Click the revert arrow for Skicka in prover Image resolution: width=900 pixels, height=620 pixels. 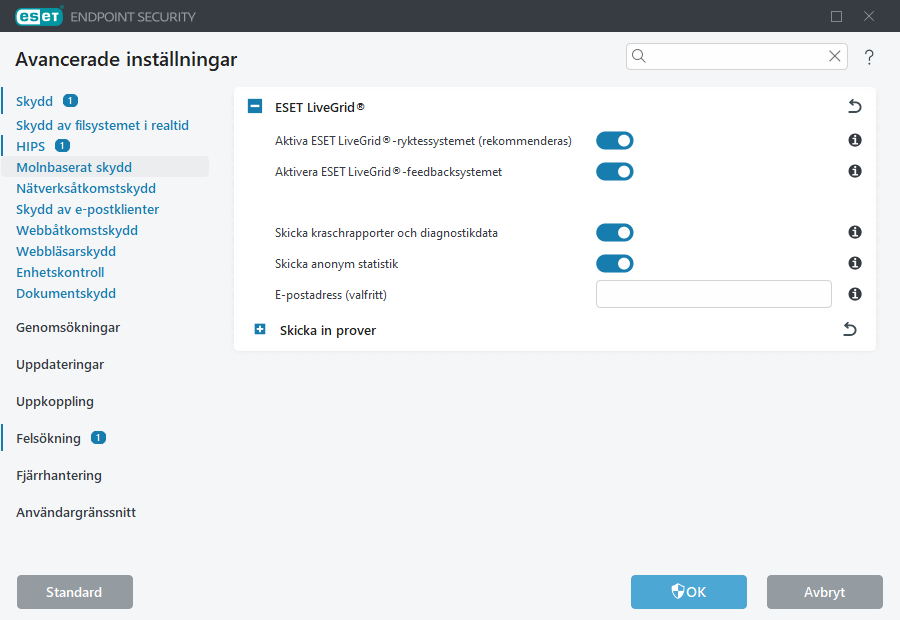[849, 328]
